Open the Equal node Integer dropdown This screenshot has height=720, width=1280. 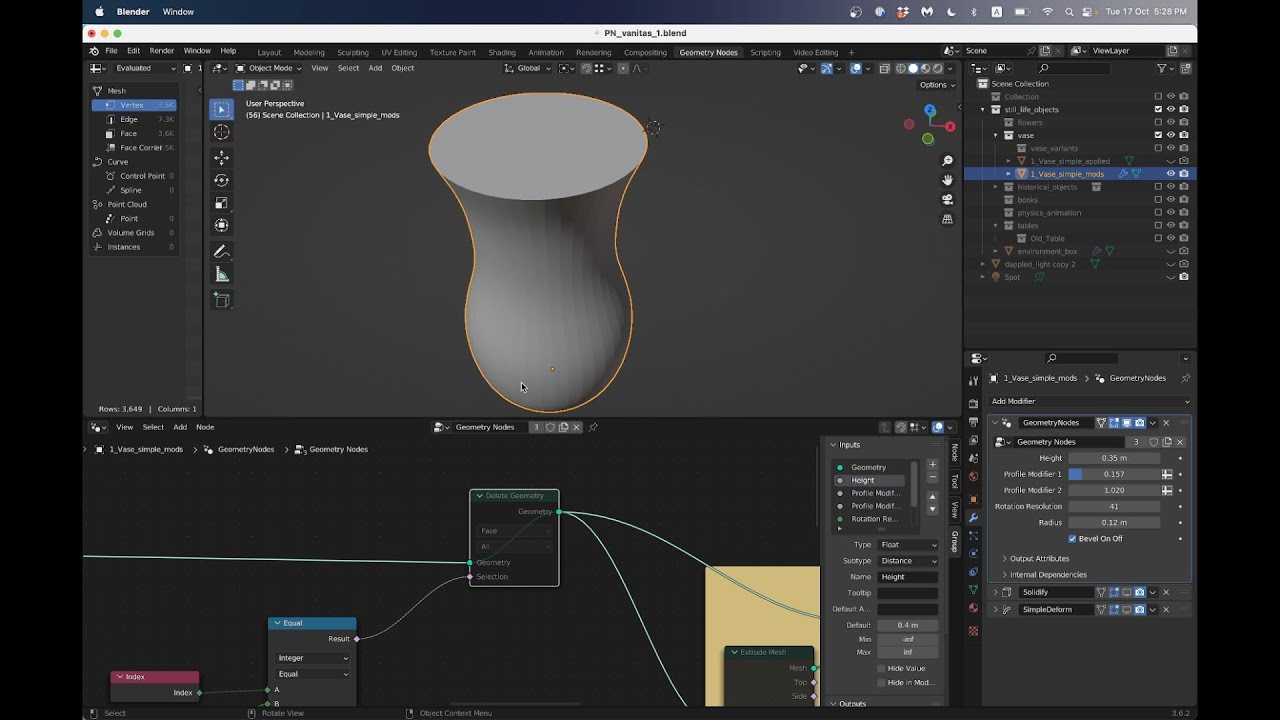[x=313, y=658]
